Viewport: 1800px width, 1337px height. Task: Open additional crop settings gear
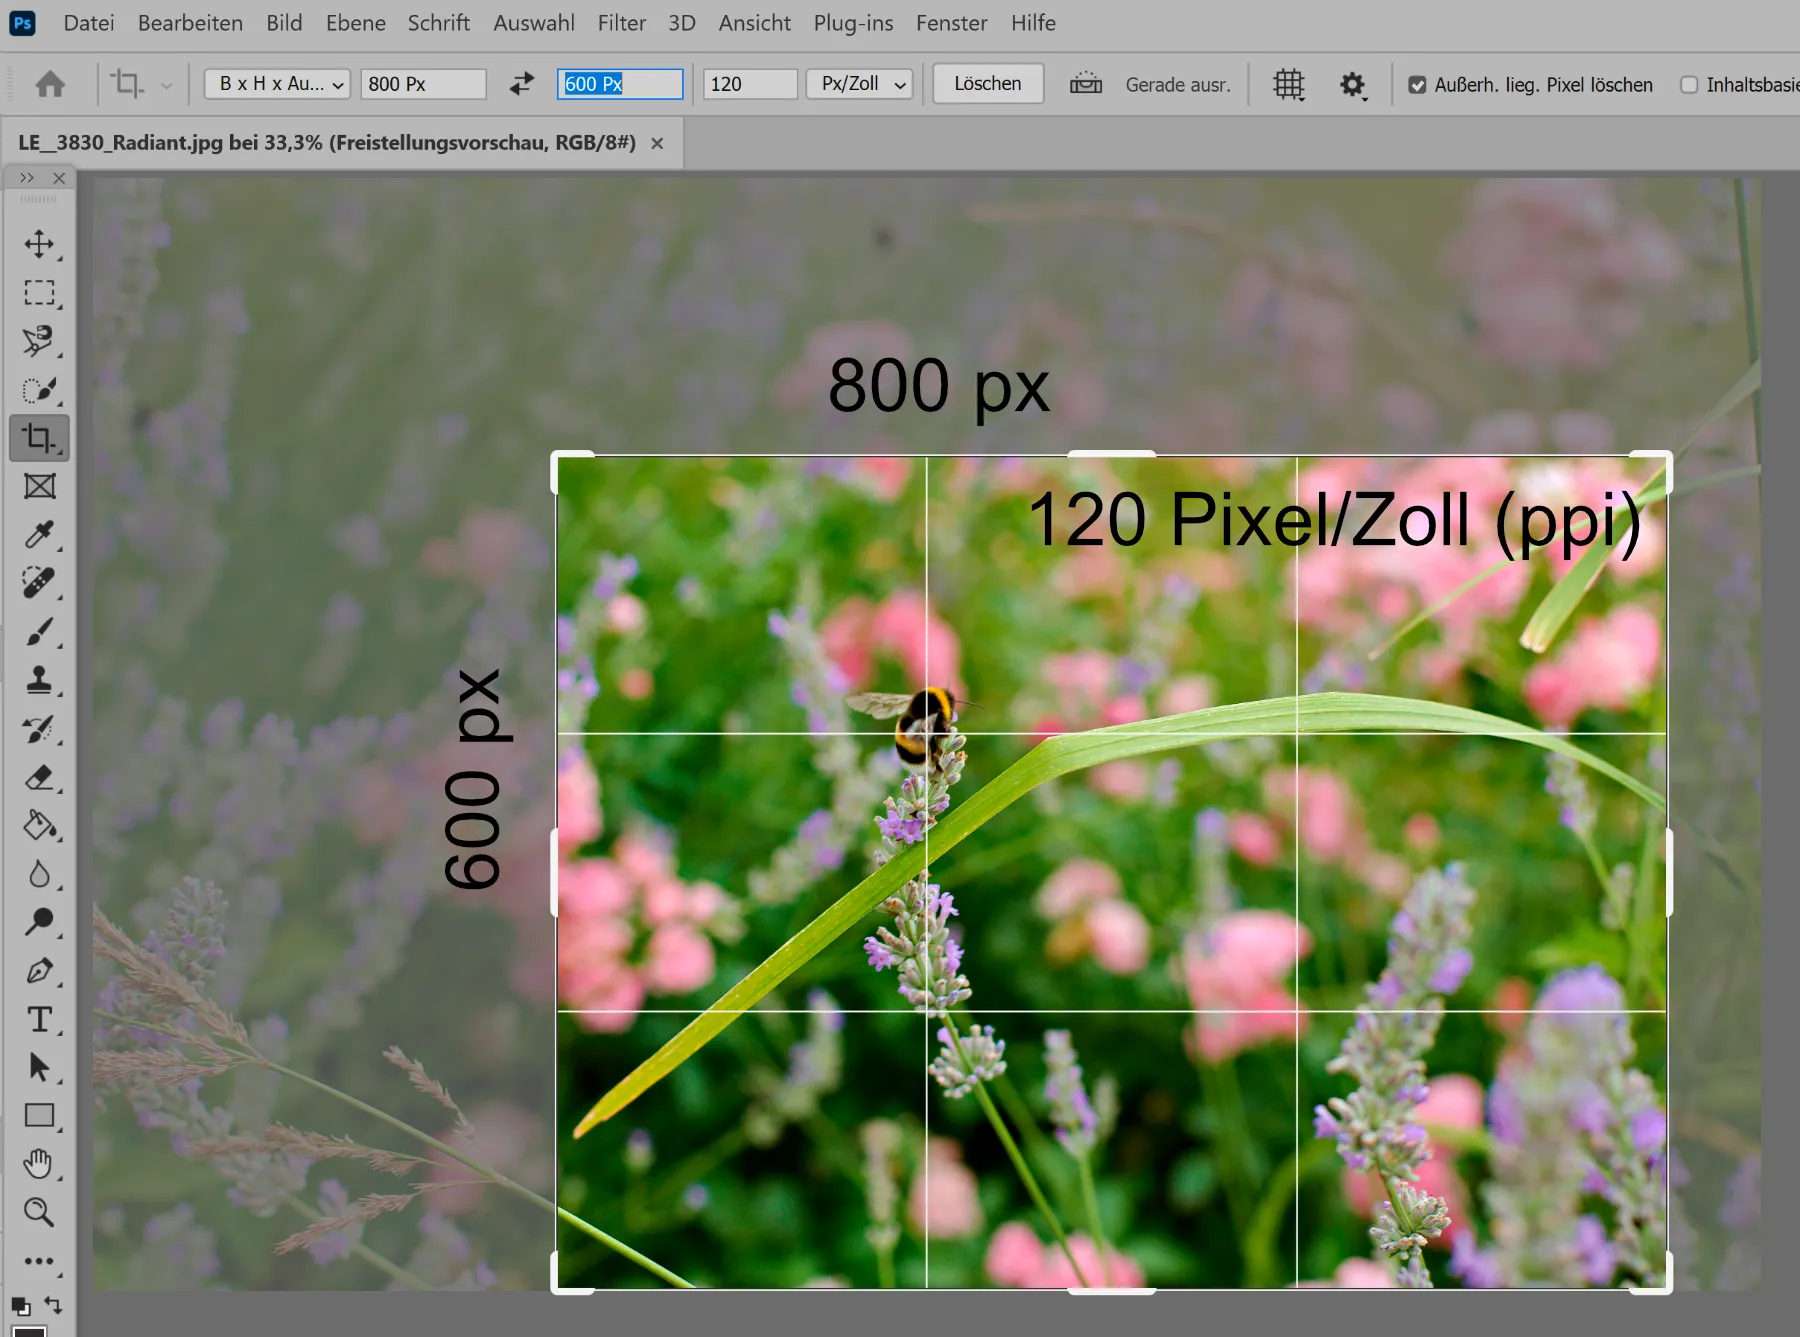coord(1352,85)
